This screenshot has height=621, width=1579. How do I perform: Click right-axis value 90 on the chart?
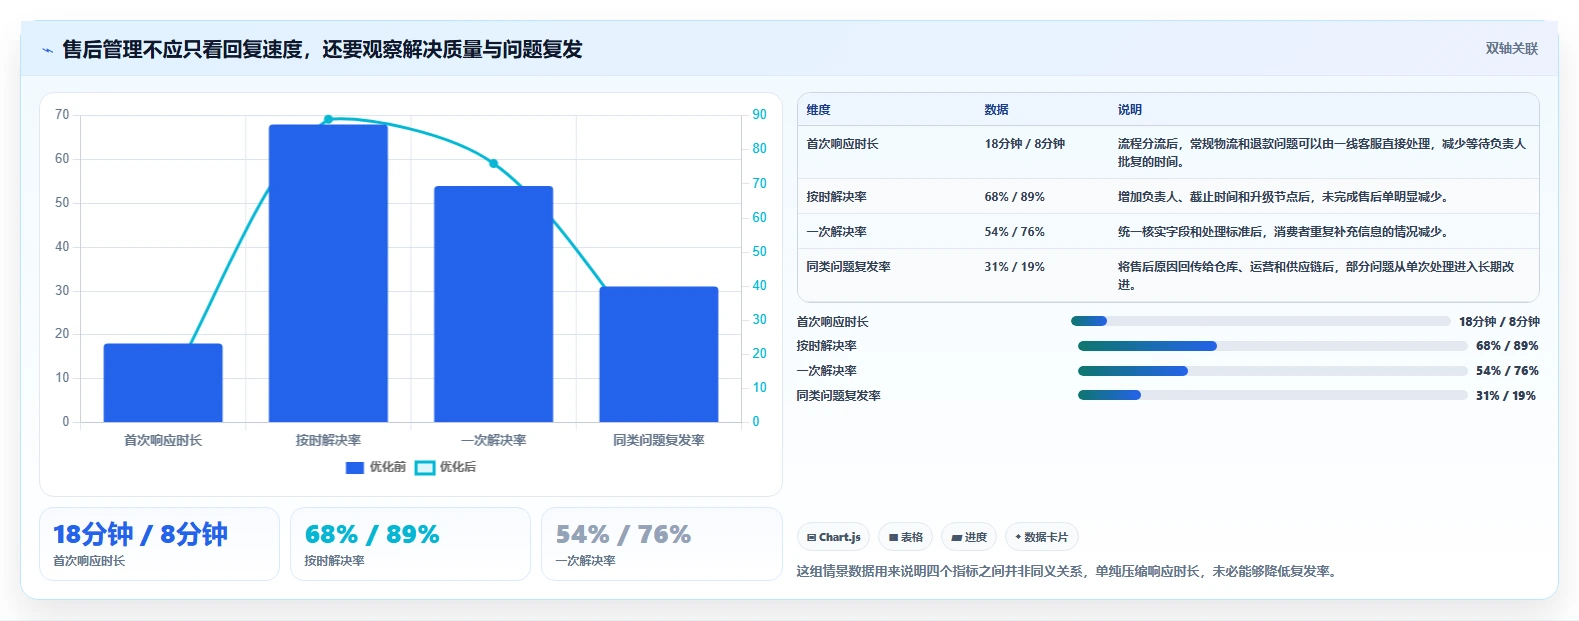click(x=760, y=115)
